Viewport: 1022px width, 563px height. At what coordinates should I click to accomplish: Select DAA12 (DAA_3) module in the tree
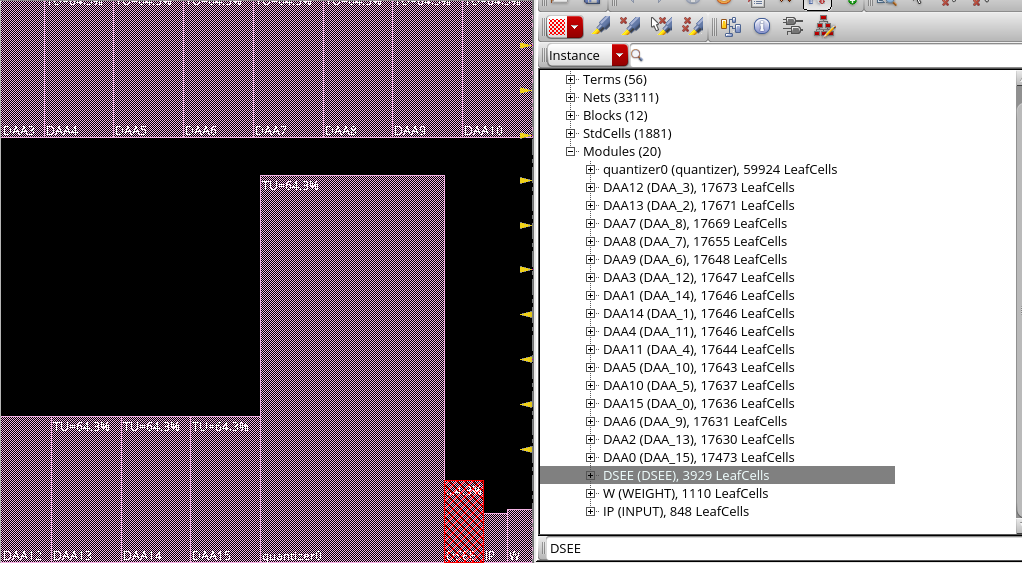click(698, 188)
